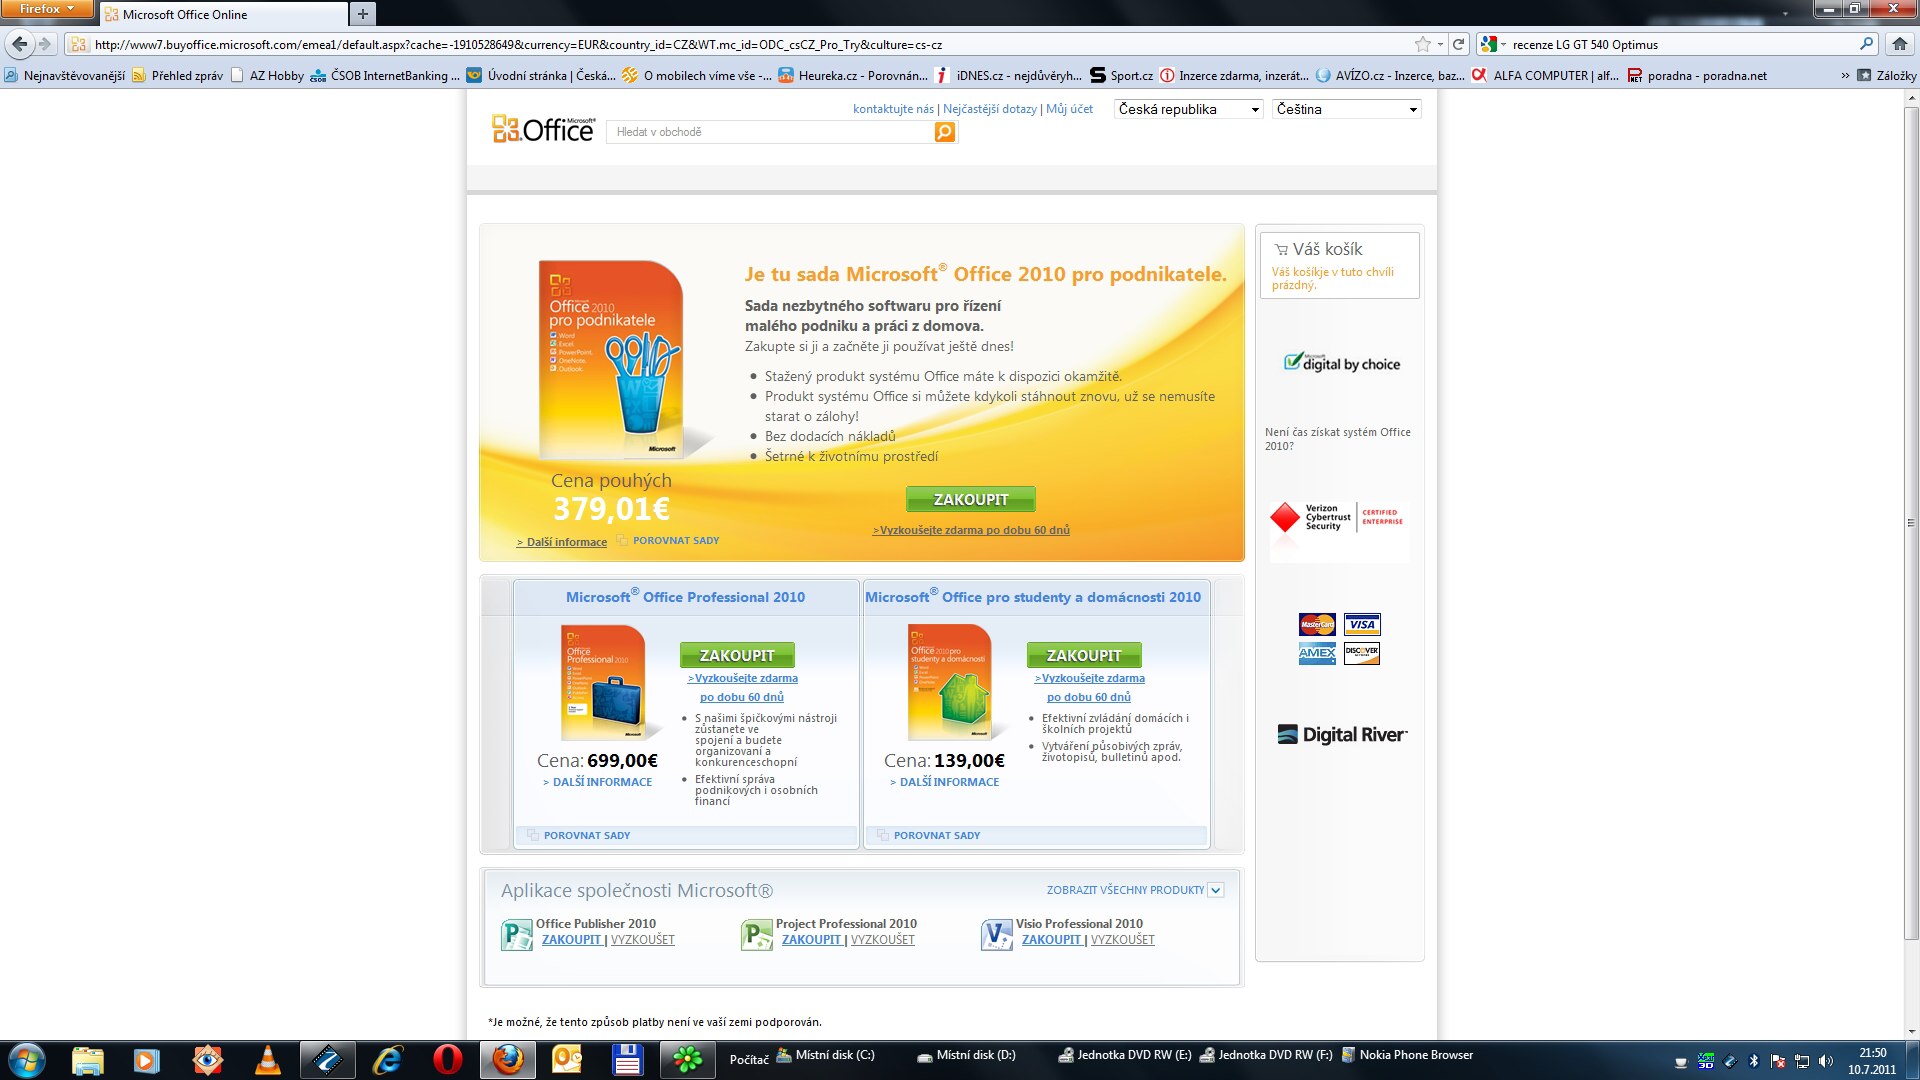Click the Office Publisher 2010 icon
Image resolution: width=1920 pixels, height=1080 pixels.
tap(516, 935)
